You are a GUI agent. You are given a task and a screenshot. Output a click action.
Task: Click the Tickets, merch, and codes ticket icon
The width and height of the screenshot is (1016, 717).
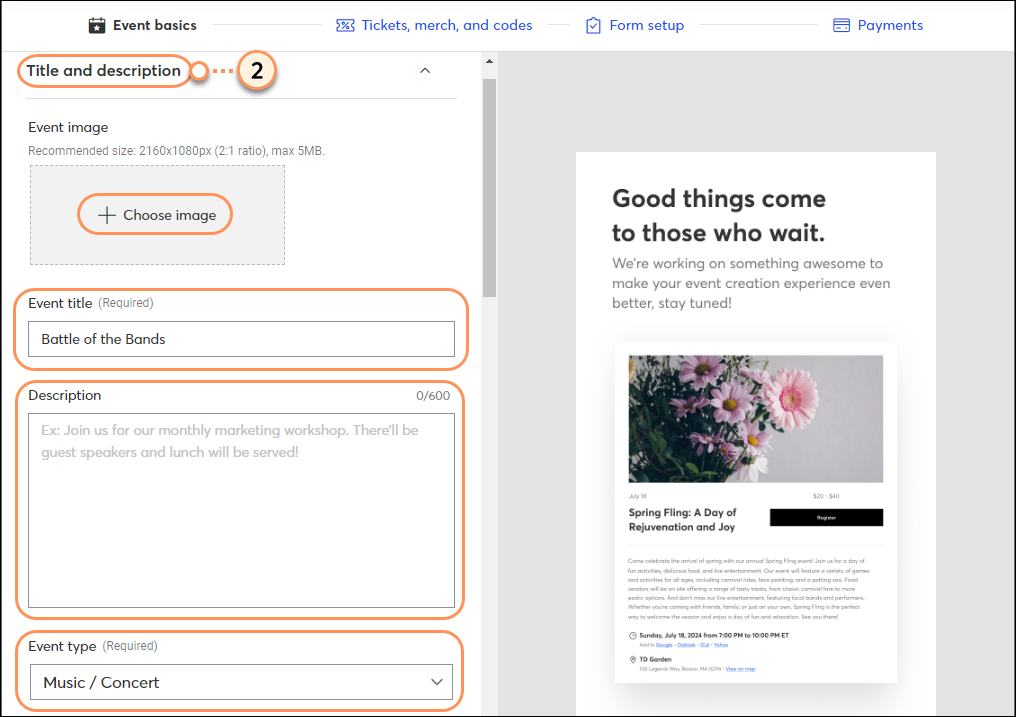345,25
